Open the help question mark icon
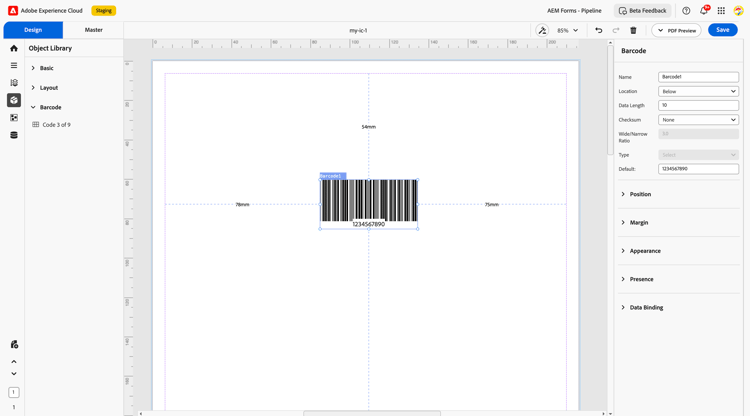Viewport: 750px width, 416px height. 686,11
